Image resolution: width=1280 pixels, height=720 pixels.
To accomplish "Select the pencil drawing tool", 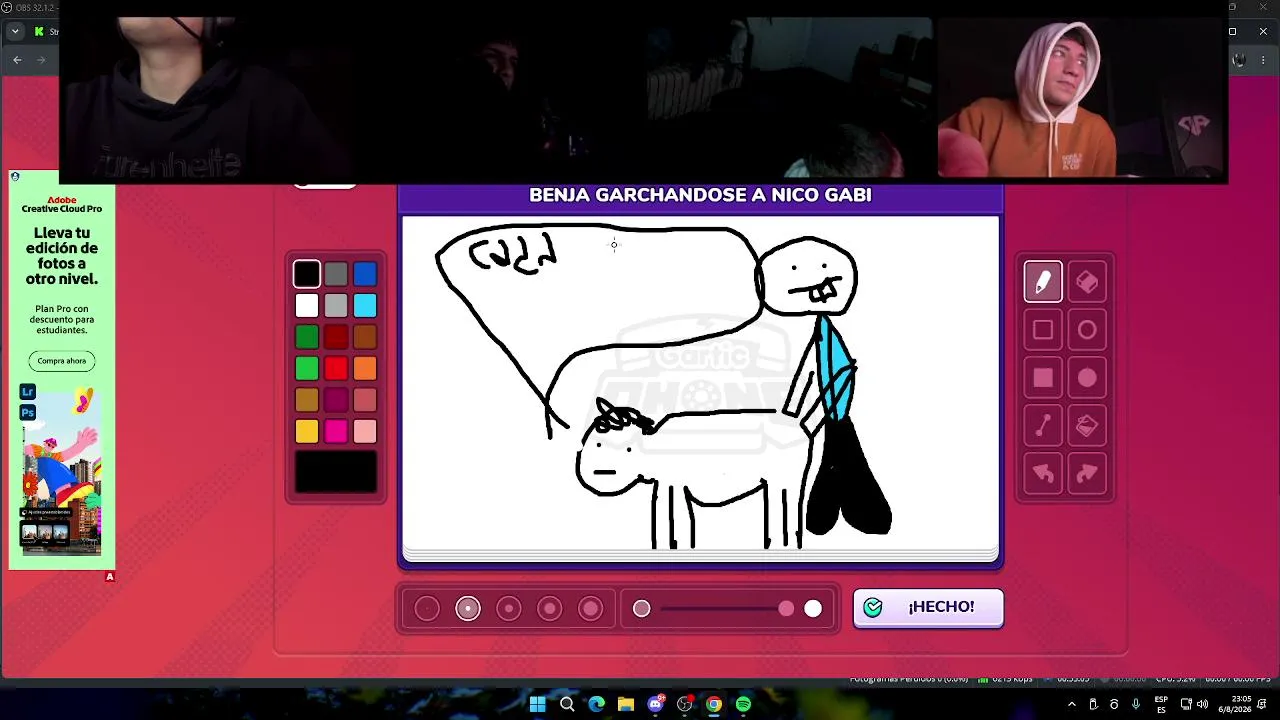I will point(1043,282).
